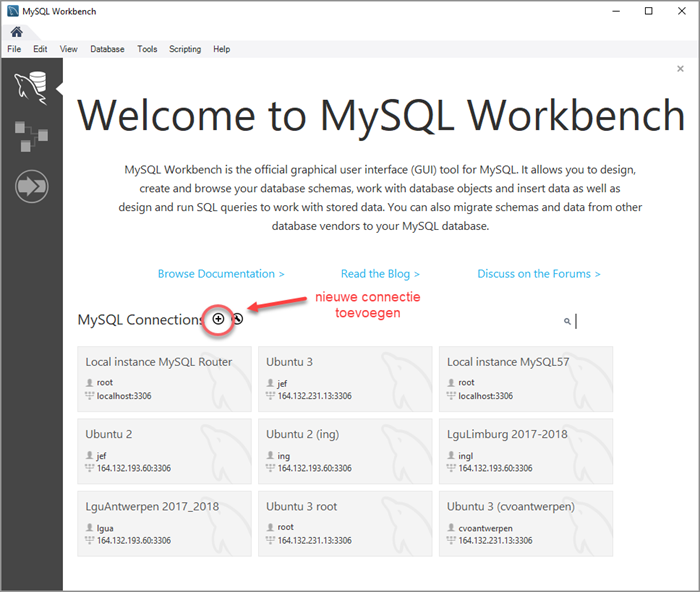The height and width of the screenshot is (592, 700).
Task: Focus the connections search field
Action: pos(594,321)
